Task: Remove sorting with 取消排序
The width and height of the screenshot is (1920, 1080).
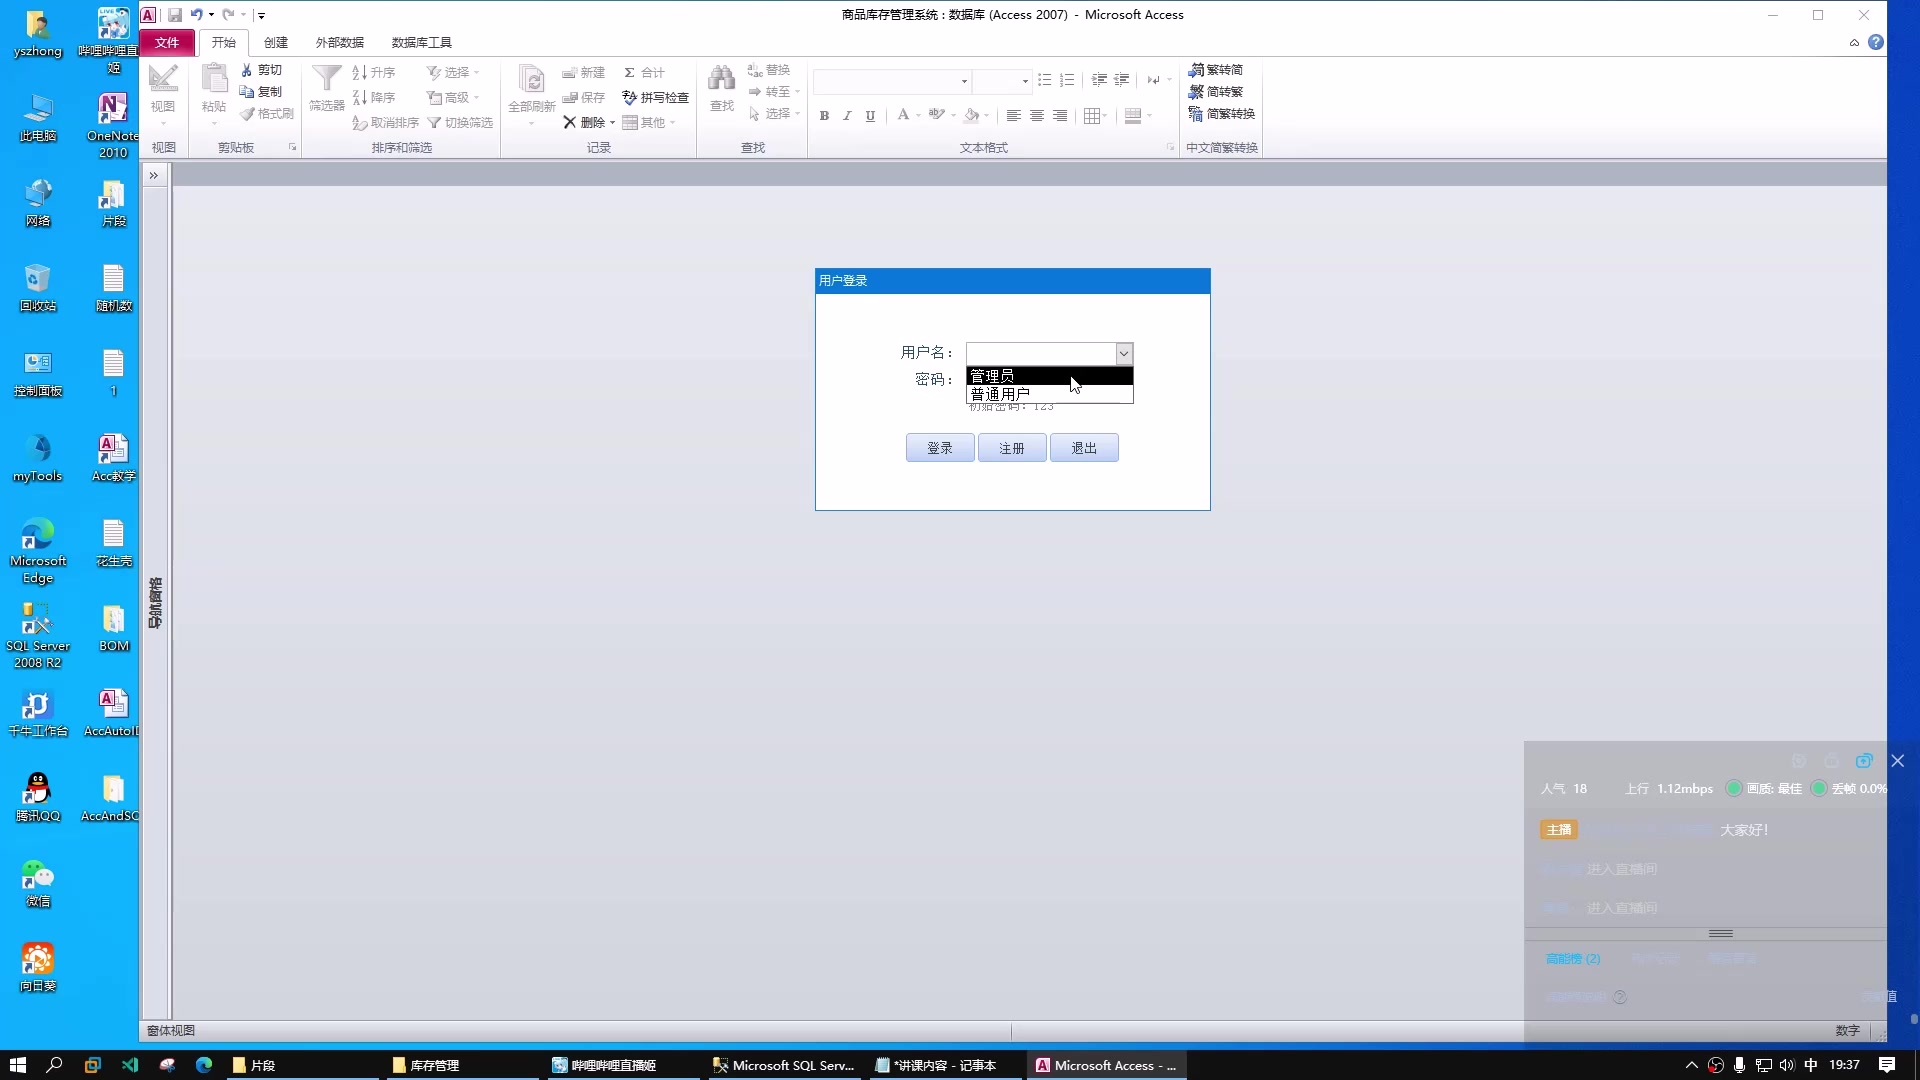Action: tap(385, 122)
